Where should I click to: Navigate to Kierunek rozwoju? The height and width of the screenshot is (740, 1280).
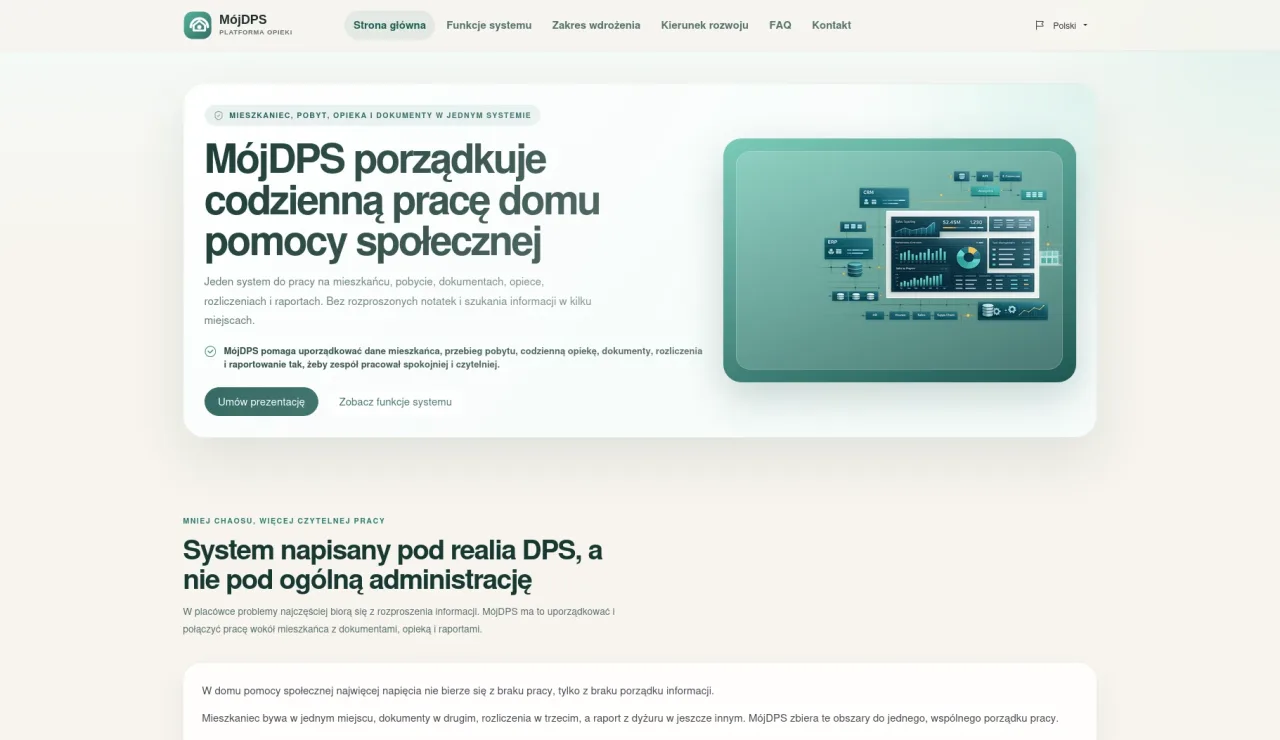click(x=705, y=25)
